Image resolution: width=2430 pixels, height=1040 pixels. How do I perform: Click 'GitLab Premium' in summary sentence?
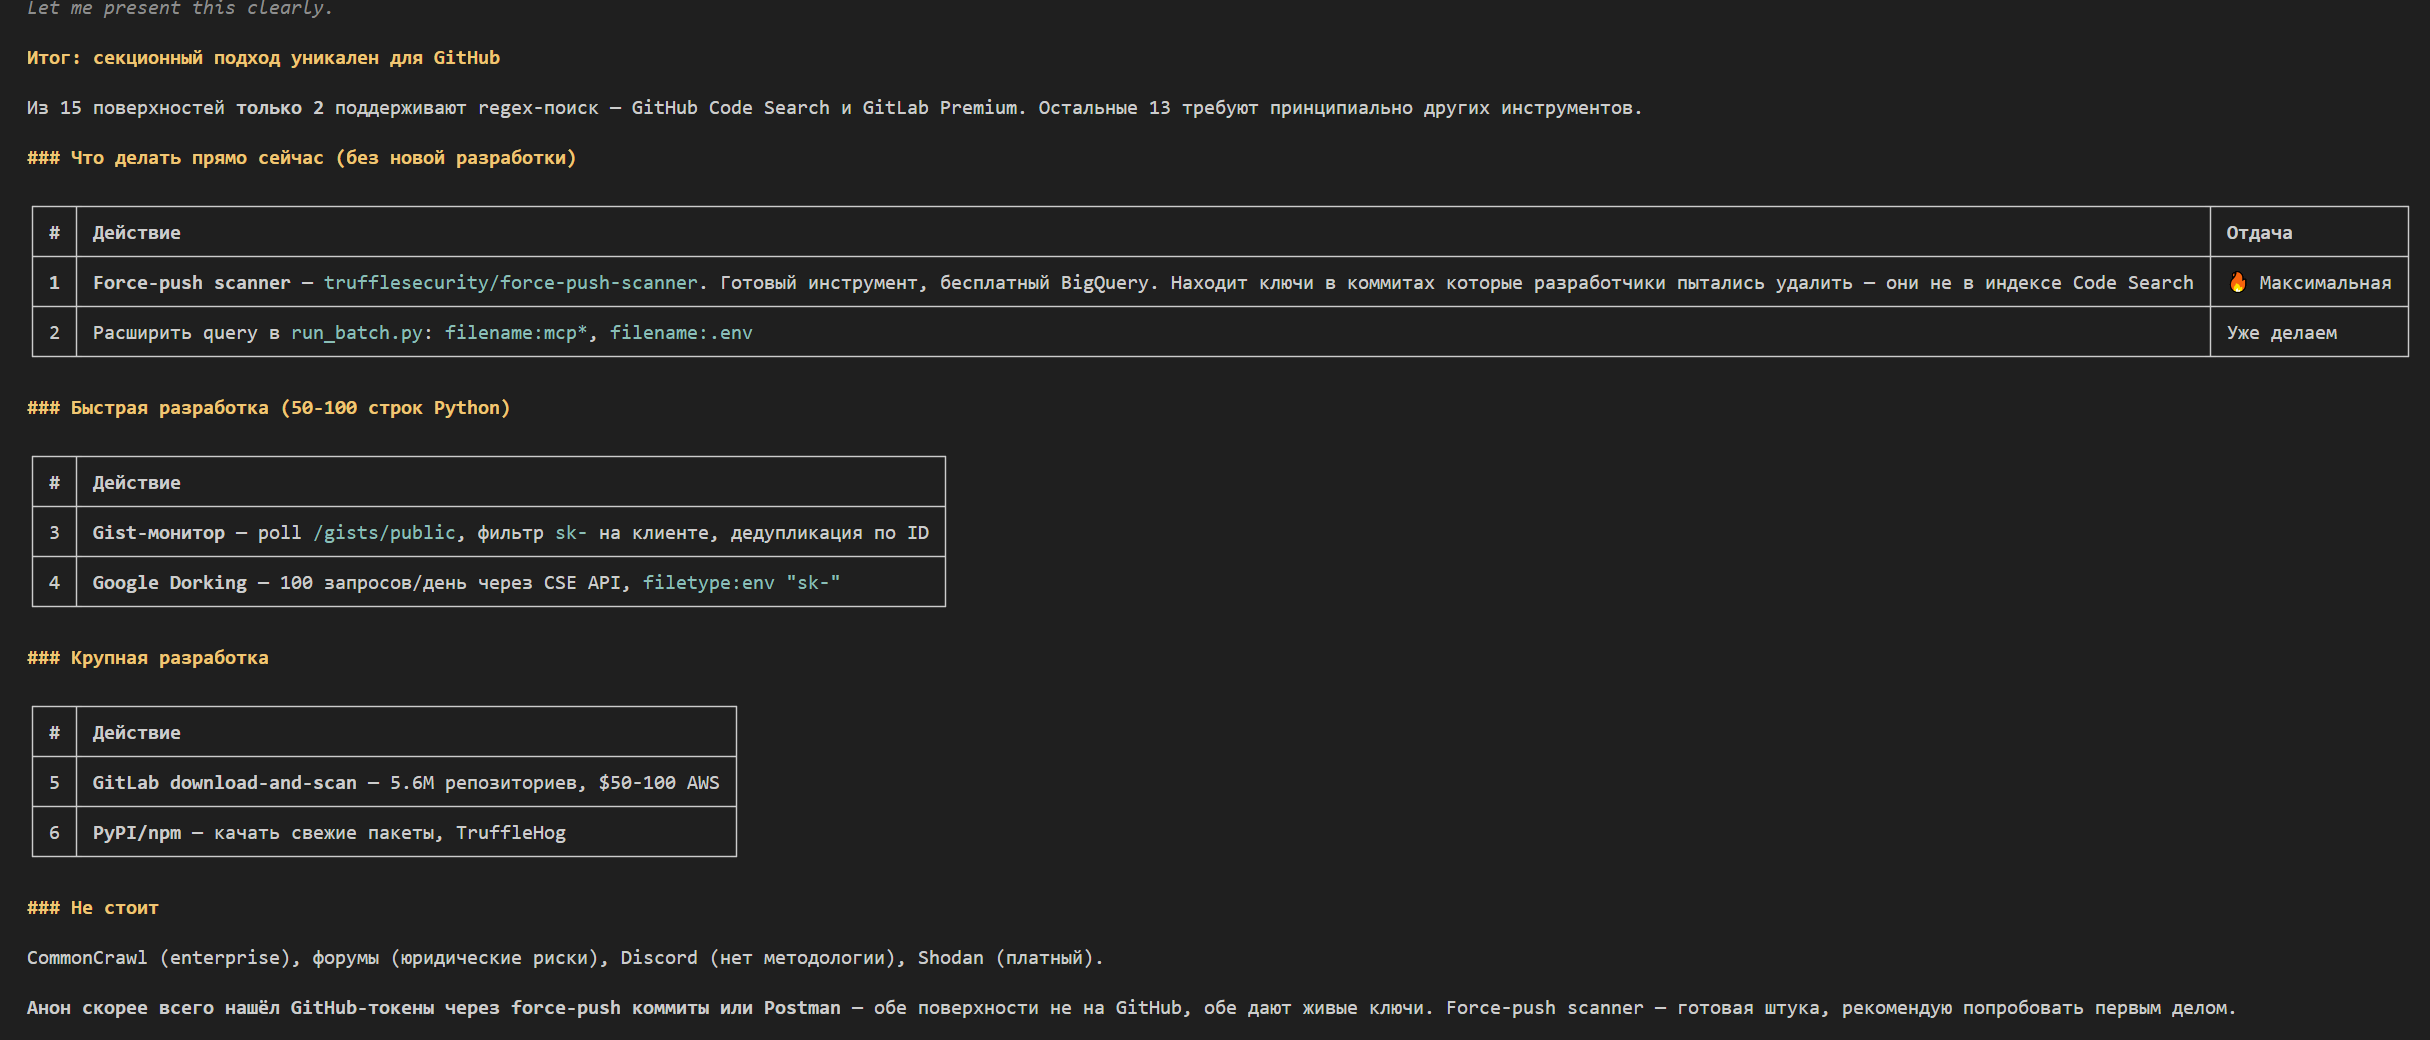point(939,108)
